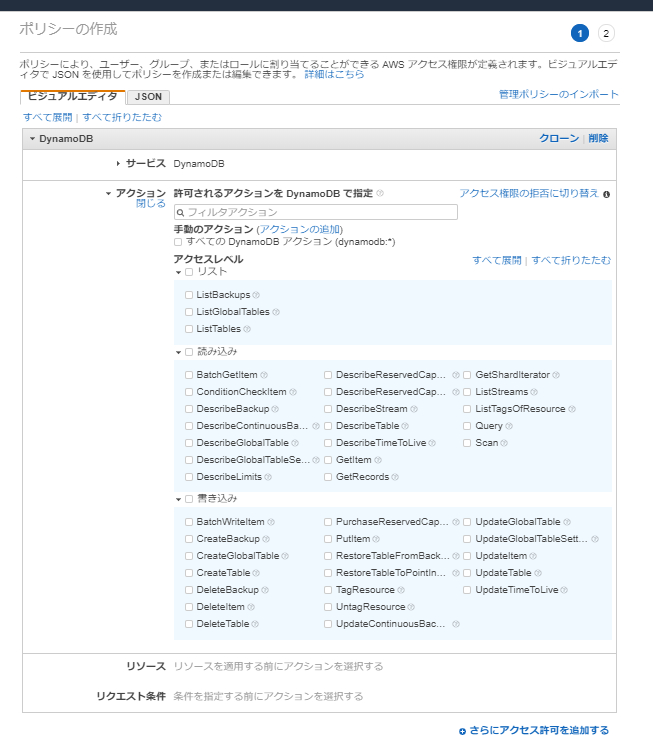Click the help icon beside UpdateItem
Viewport: 653px width, 751px height.
click(x=533, y=556)
